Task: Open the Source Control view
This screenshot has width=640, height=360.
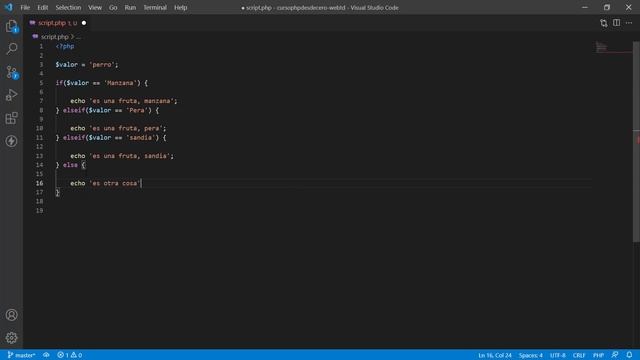Action: 11,72
